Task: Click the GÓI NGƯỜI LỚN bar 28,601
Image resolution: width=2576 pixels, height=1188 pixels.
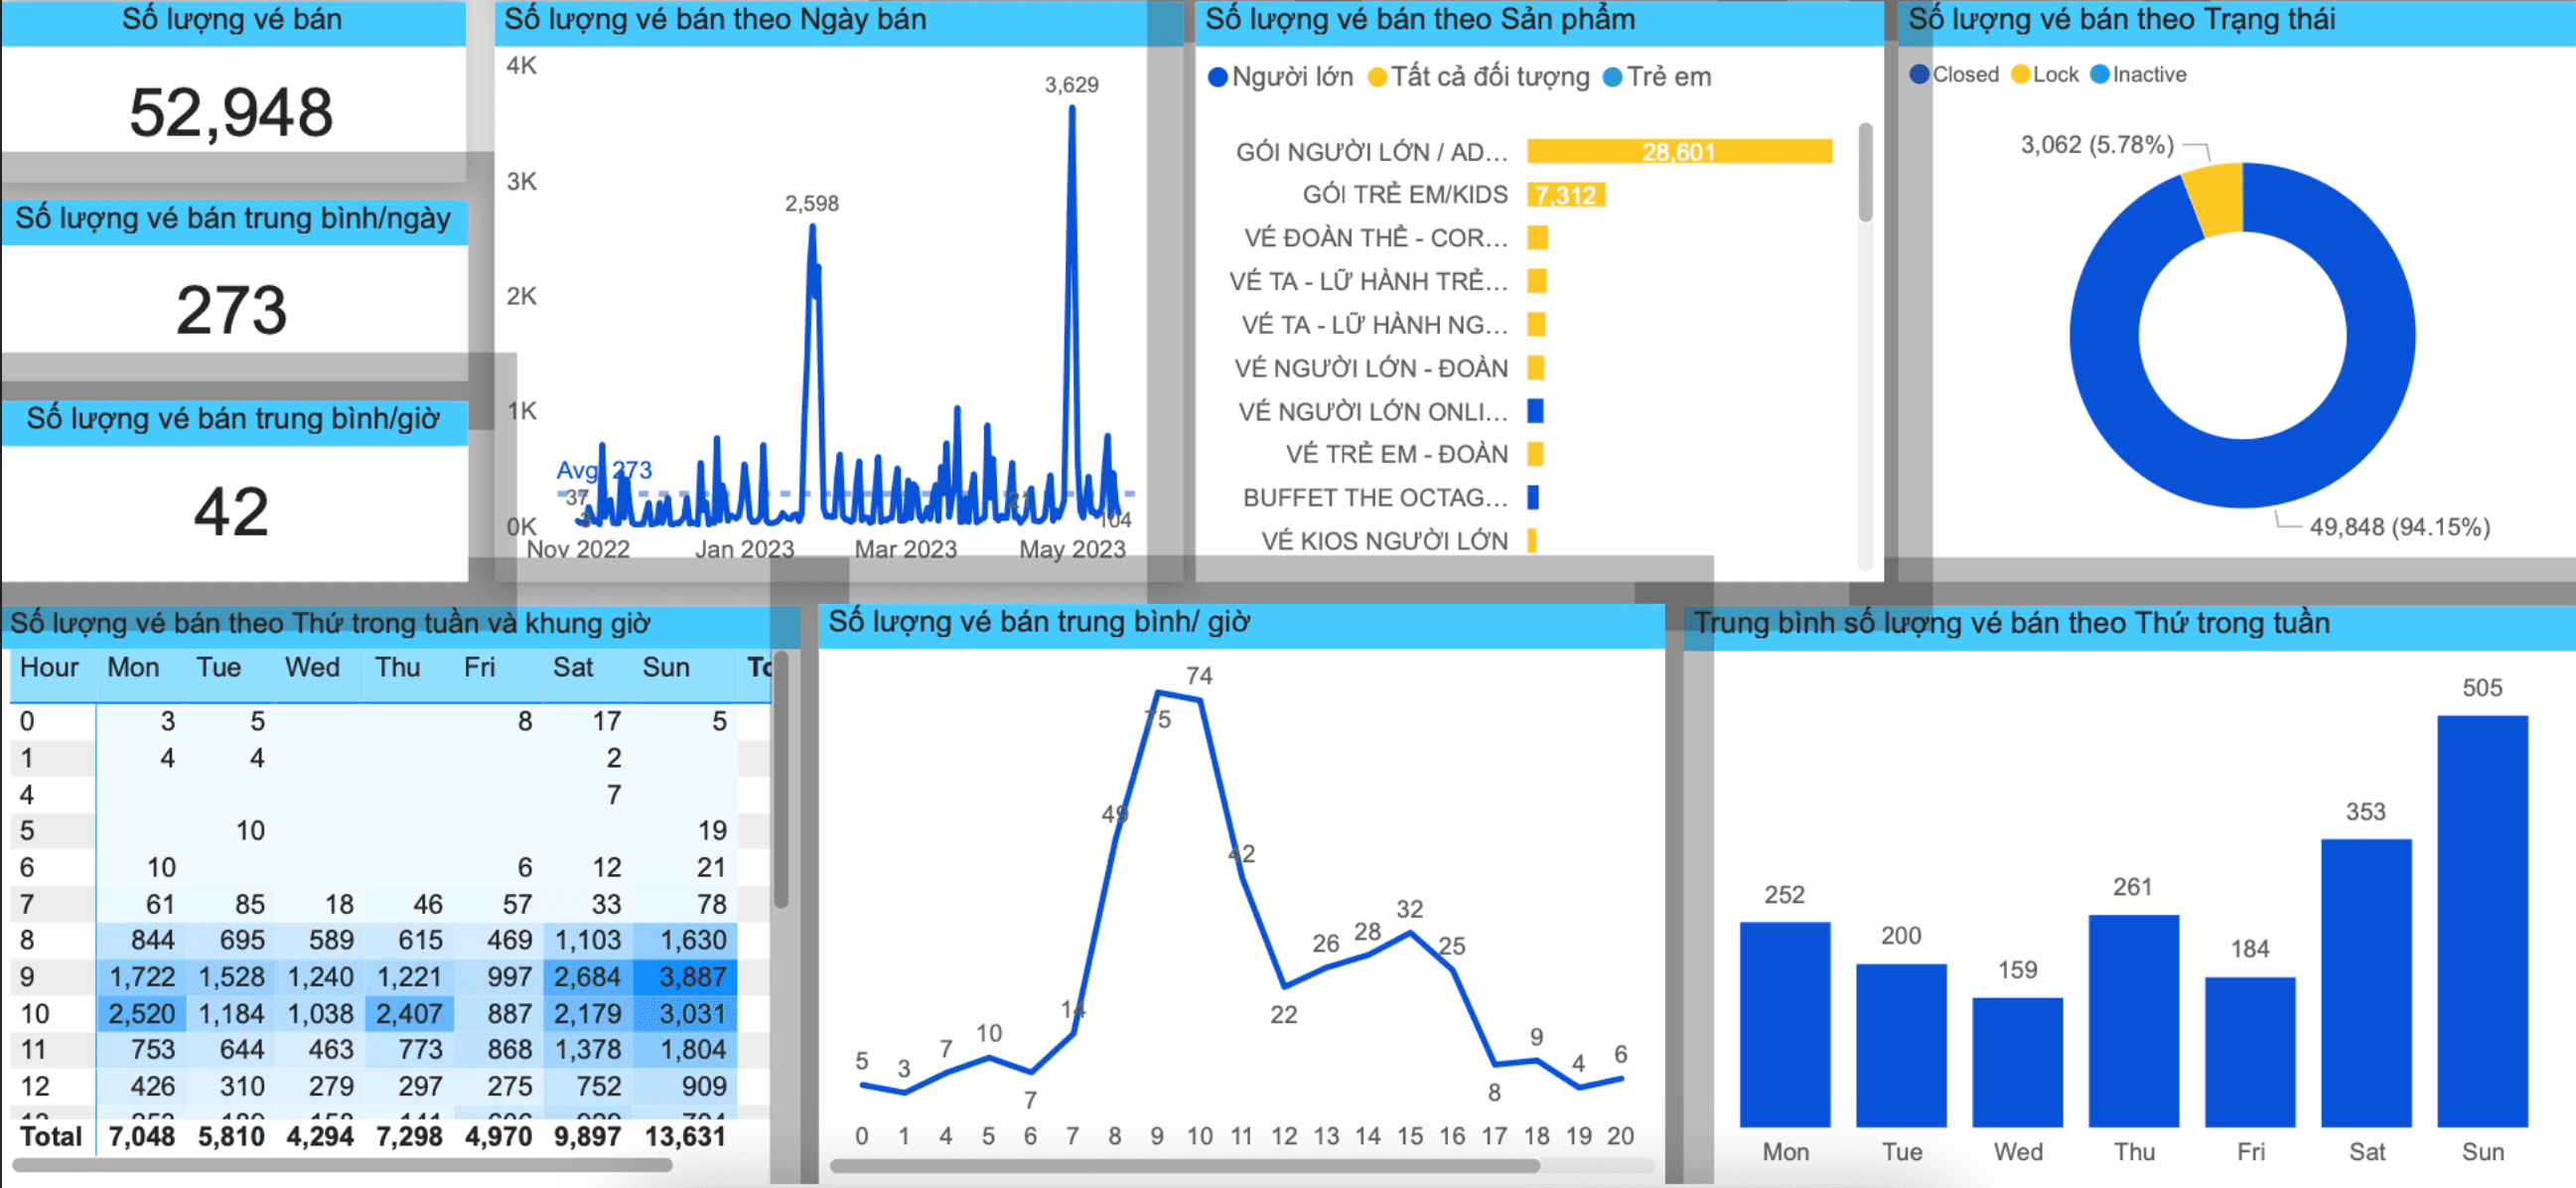Action: (x=1679, y=151)
